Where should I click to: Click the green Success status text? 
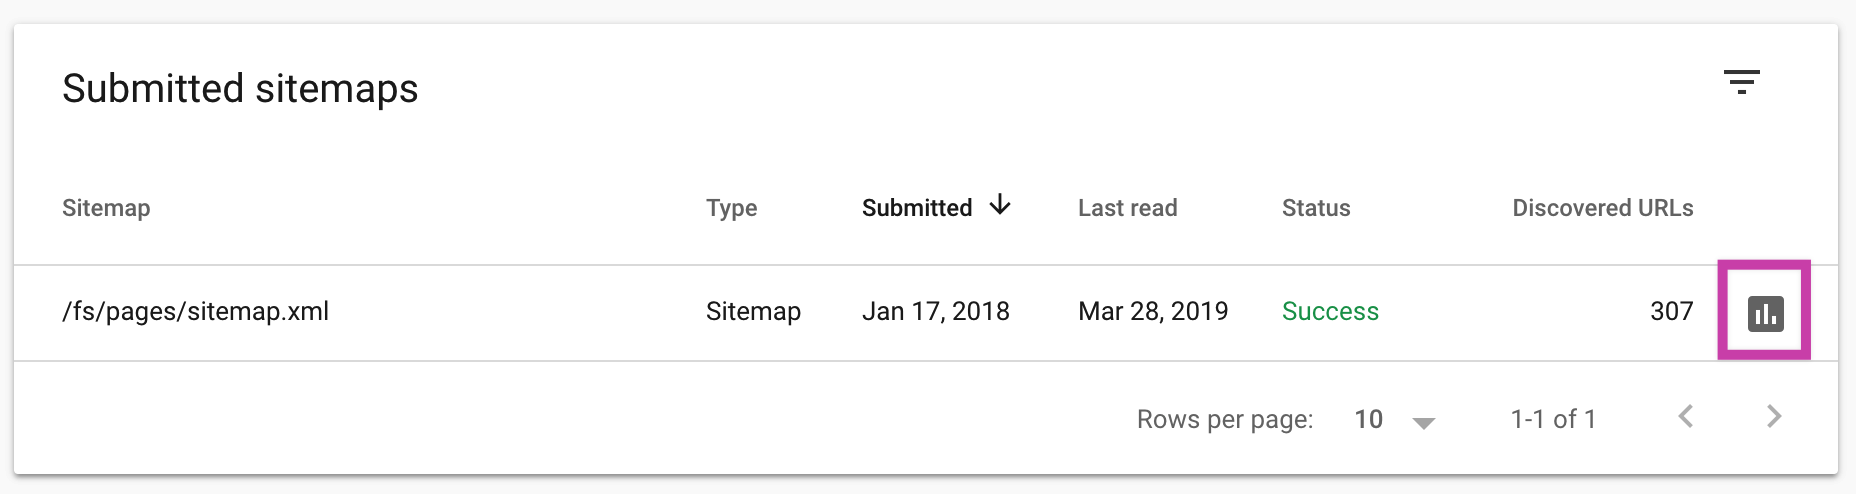tap(1330, 311)
